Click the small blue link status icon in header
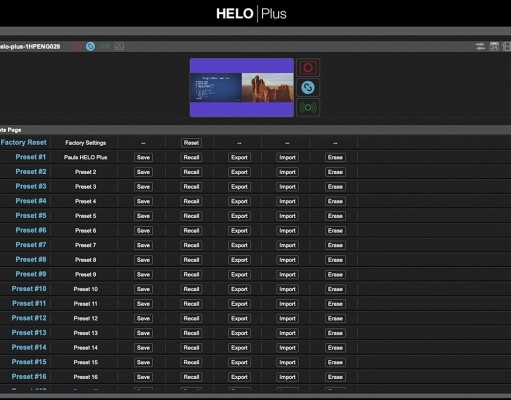Screen dimensions: 511x400 [x=90, y=46]
